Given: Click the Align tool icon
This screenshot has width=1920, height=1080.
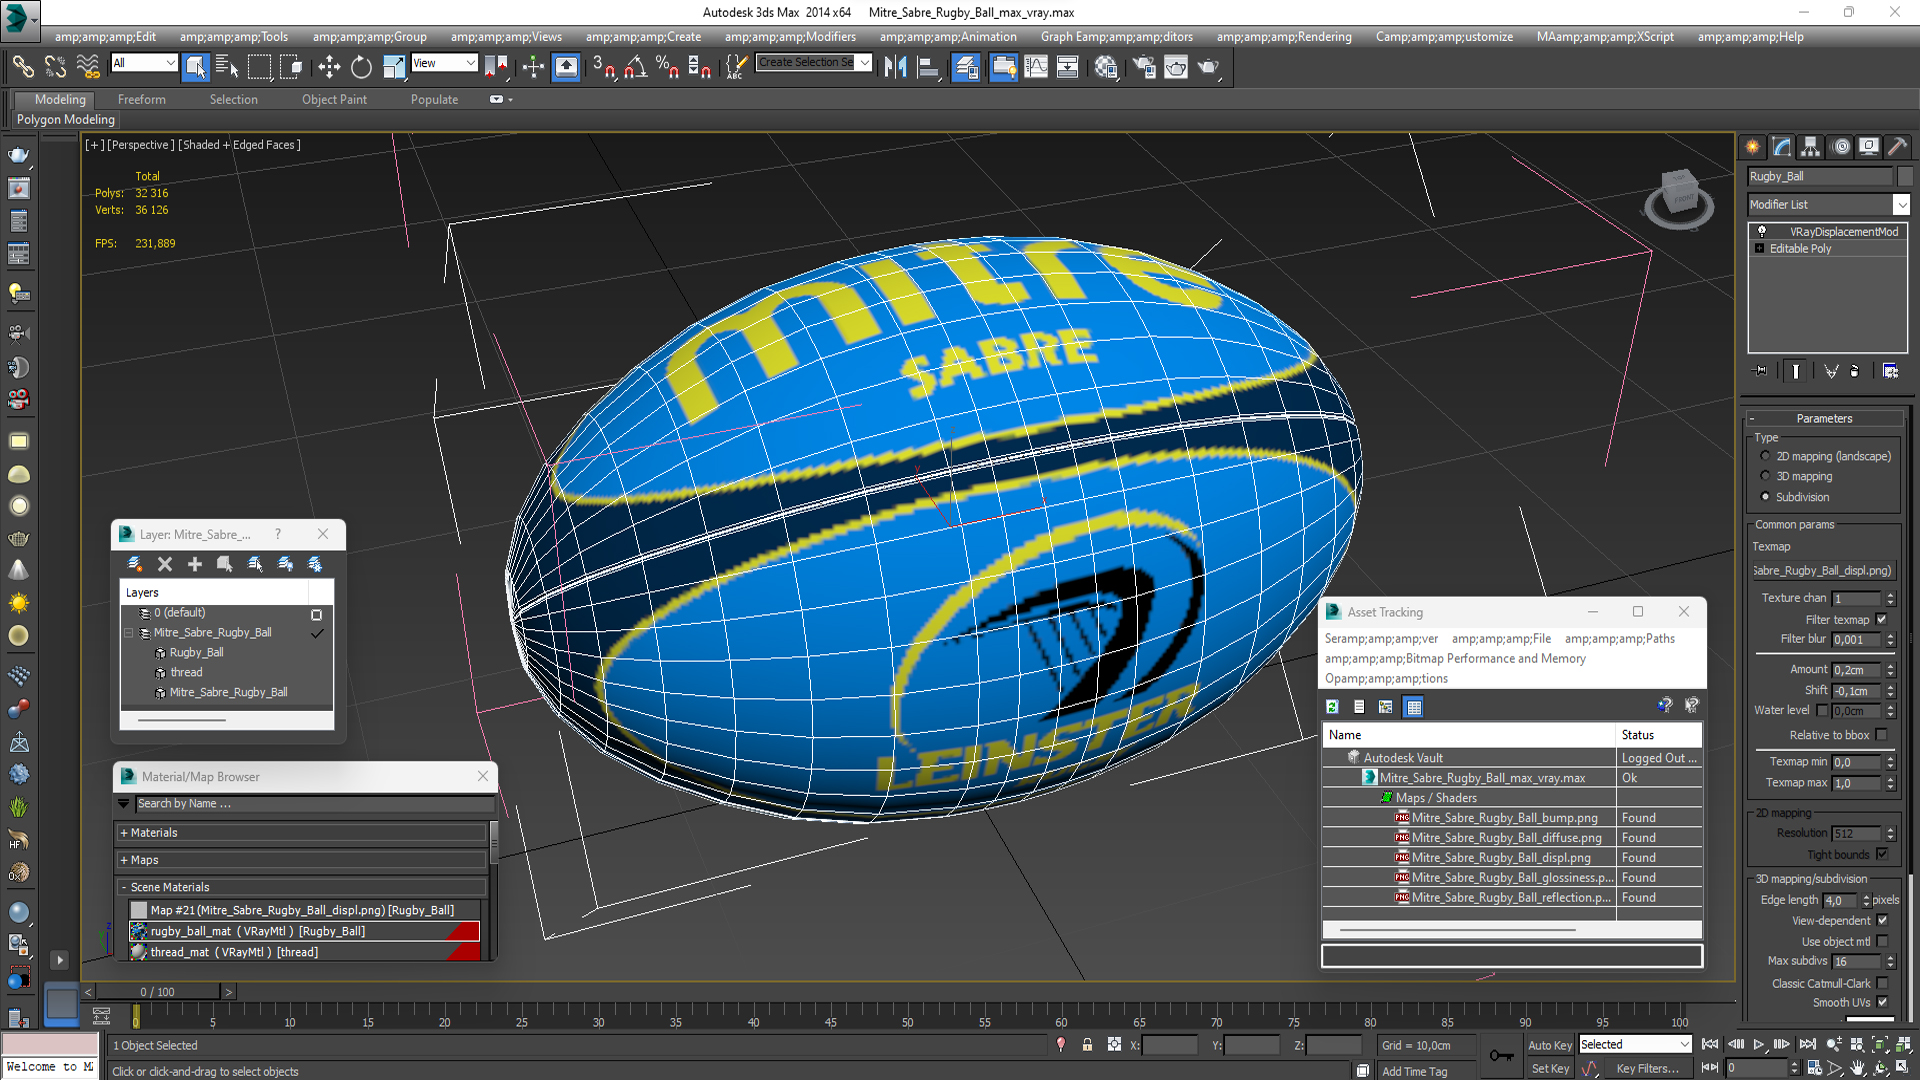Looking at the screenshot, I should pos(927,67).
